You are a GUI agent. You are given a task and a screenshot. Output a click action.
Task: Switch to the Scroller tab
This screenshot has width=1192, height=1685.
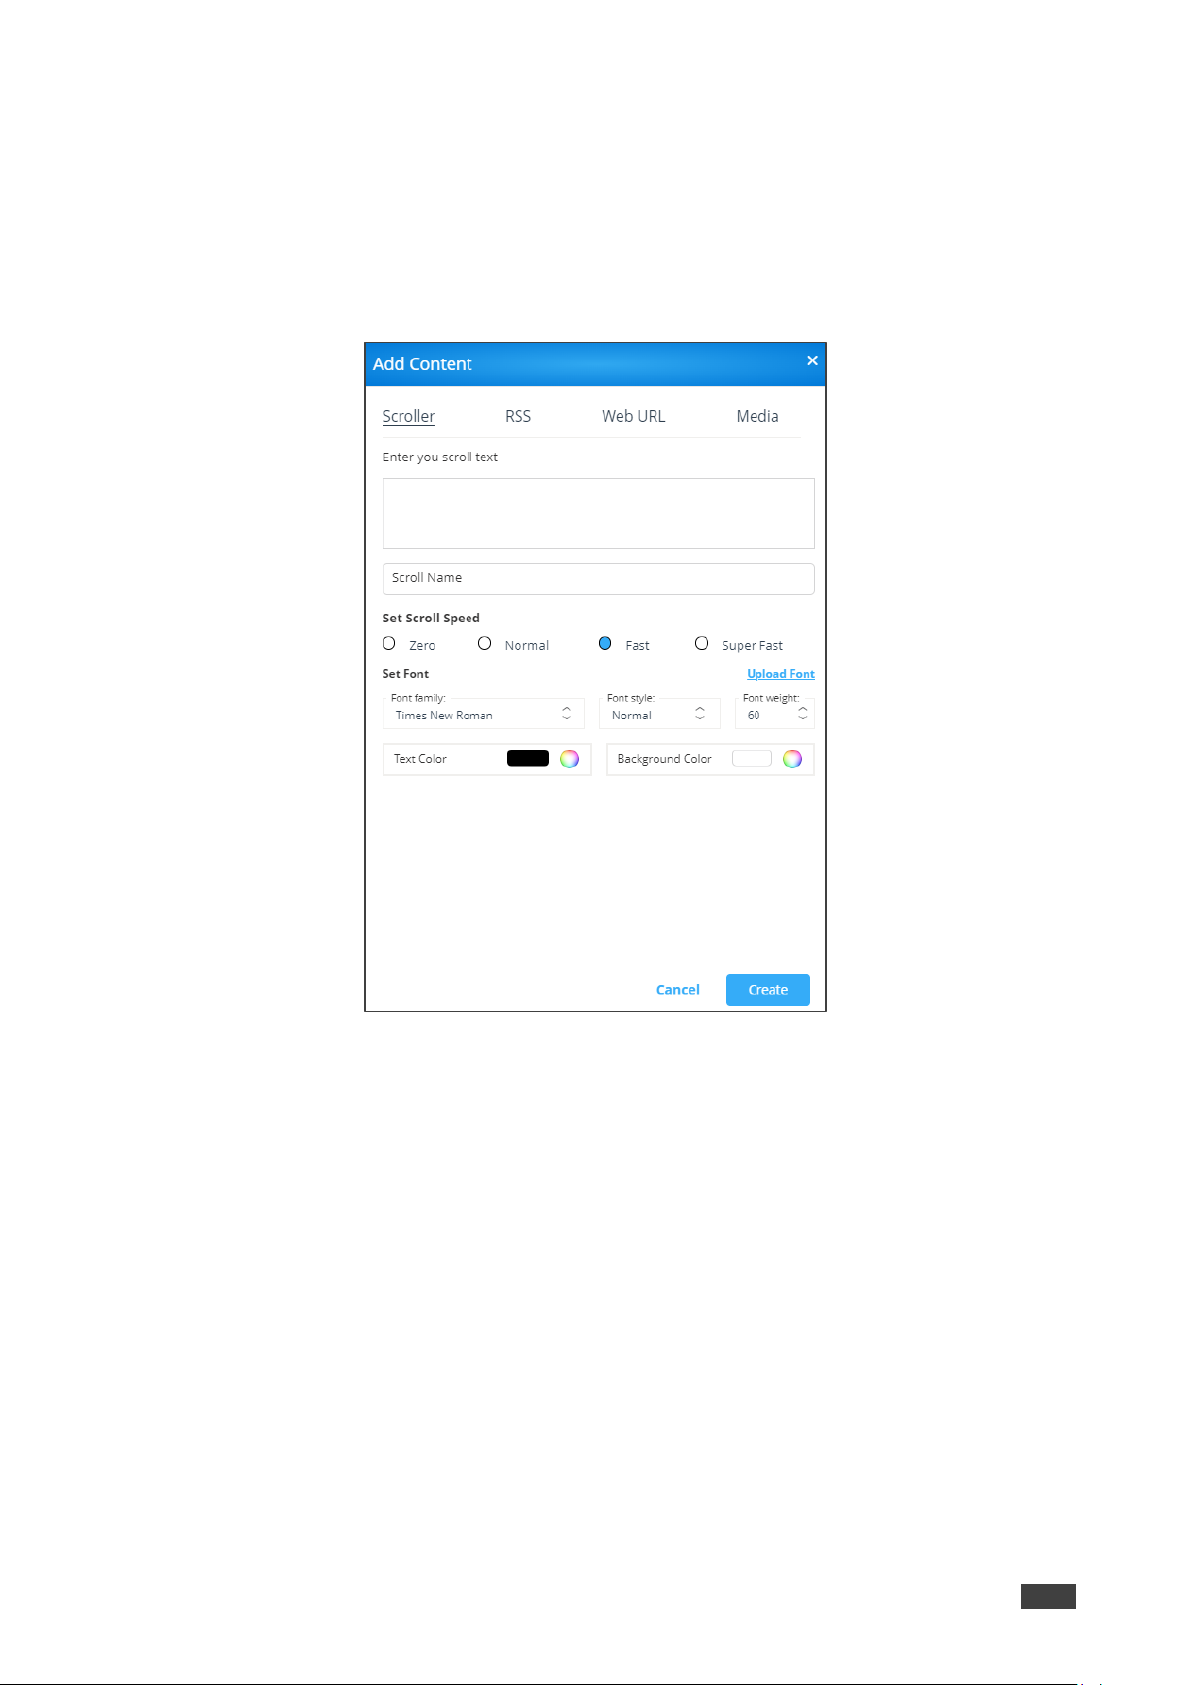408,416
